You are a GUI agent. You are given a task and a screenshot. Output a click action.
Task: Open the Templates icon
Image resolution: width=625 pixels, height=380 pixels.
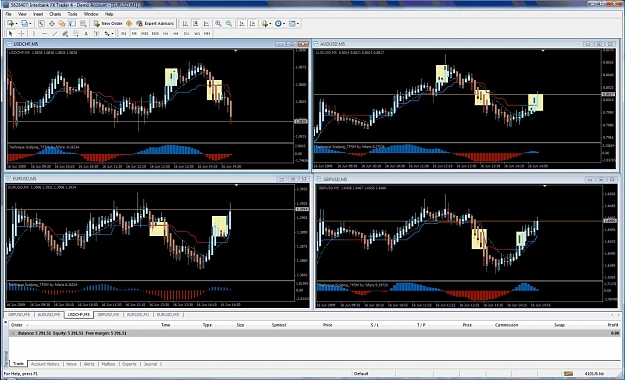pyautogui.click(x=292, y=24)
